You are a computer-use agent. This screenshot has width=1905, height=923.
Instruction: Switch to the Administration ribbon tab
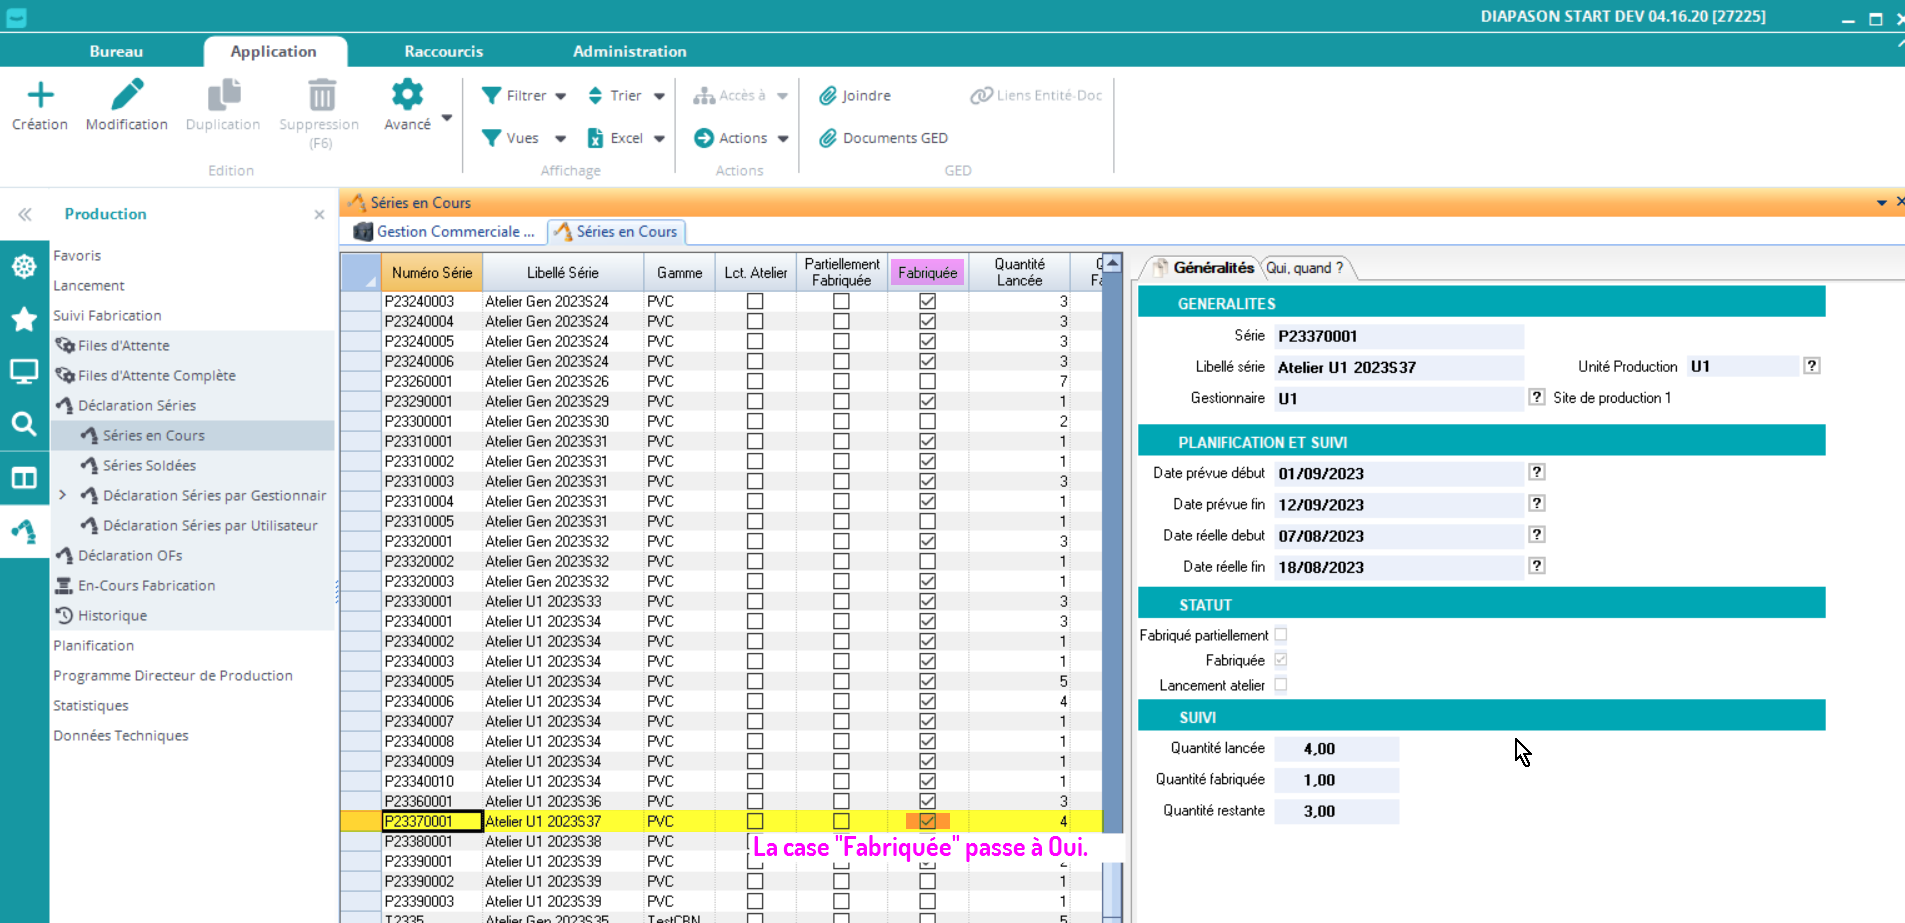629,51
